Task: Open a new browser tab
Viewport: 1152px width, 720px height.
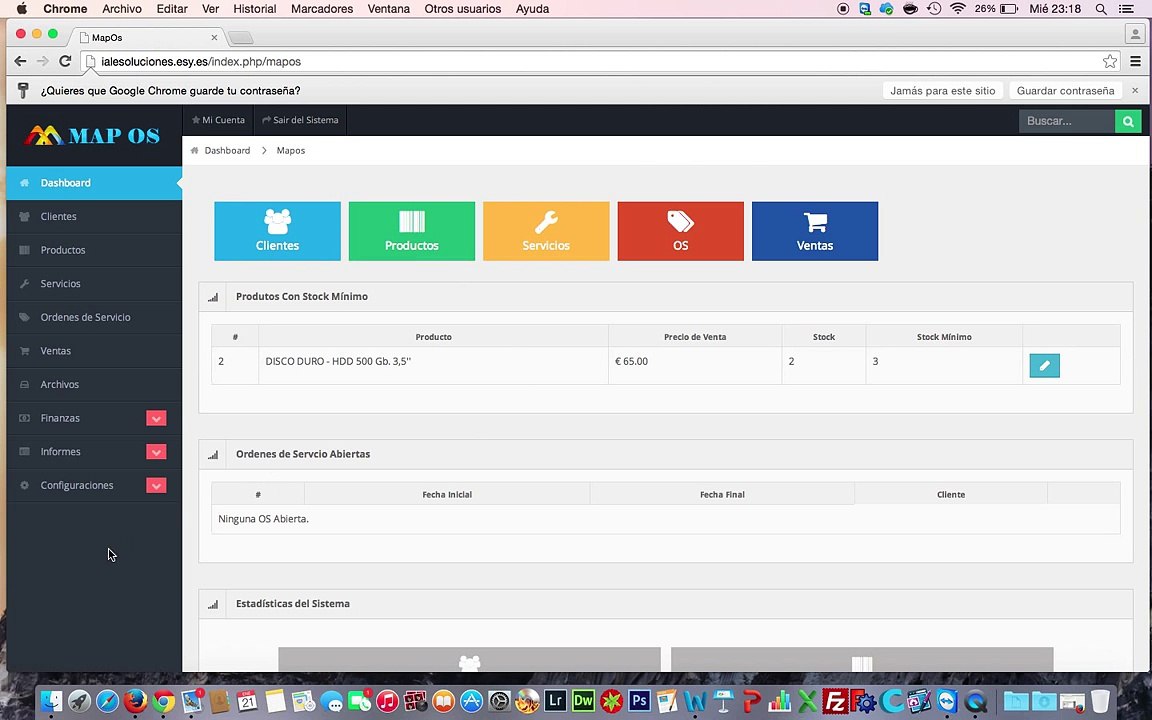Action: 240,37
